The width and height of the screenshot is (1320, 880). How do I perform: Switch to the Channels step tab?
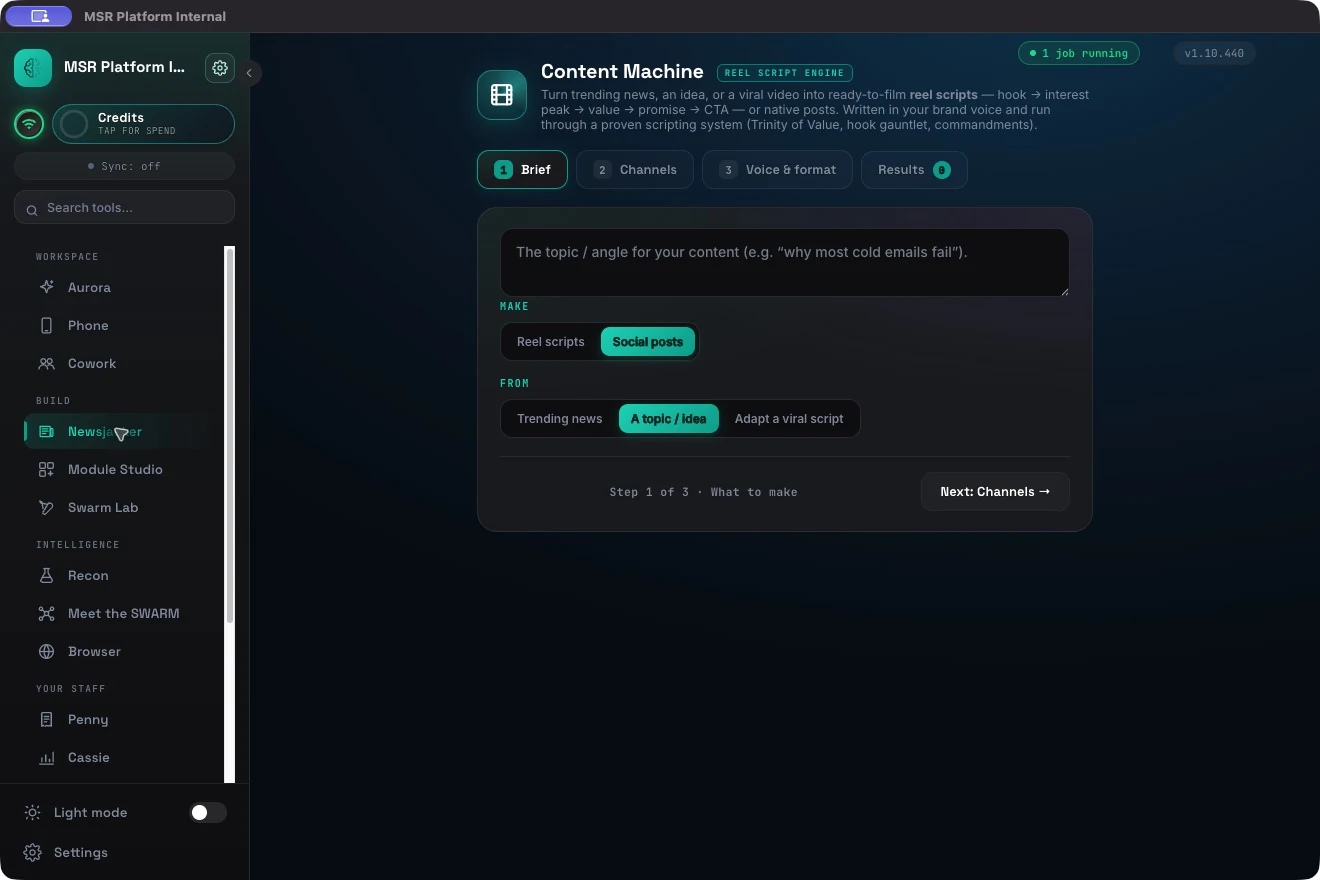635,170
